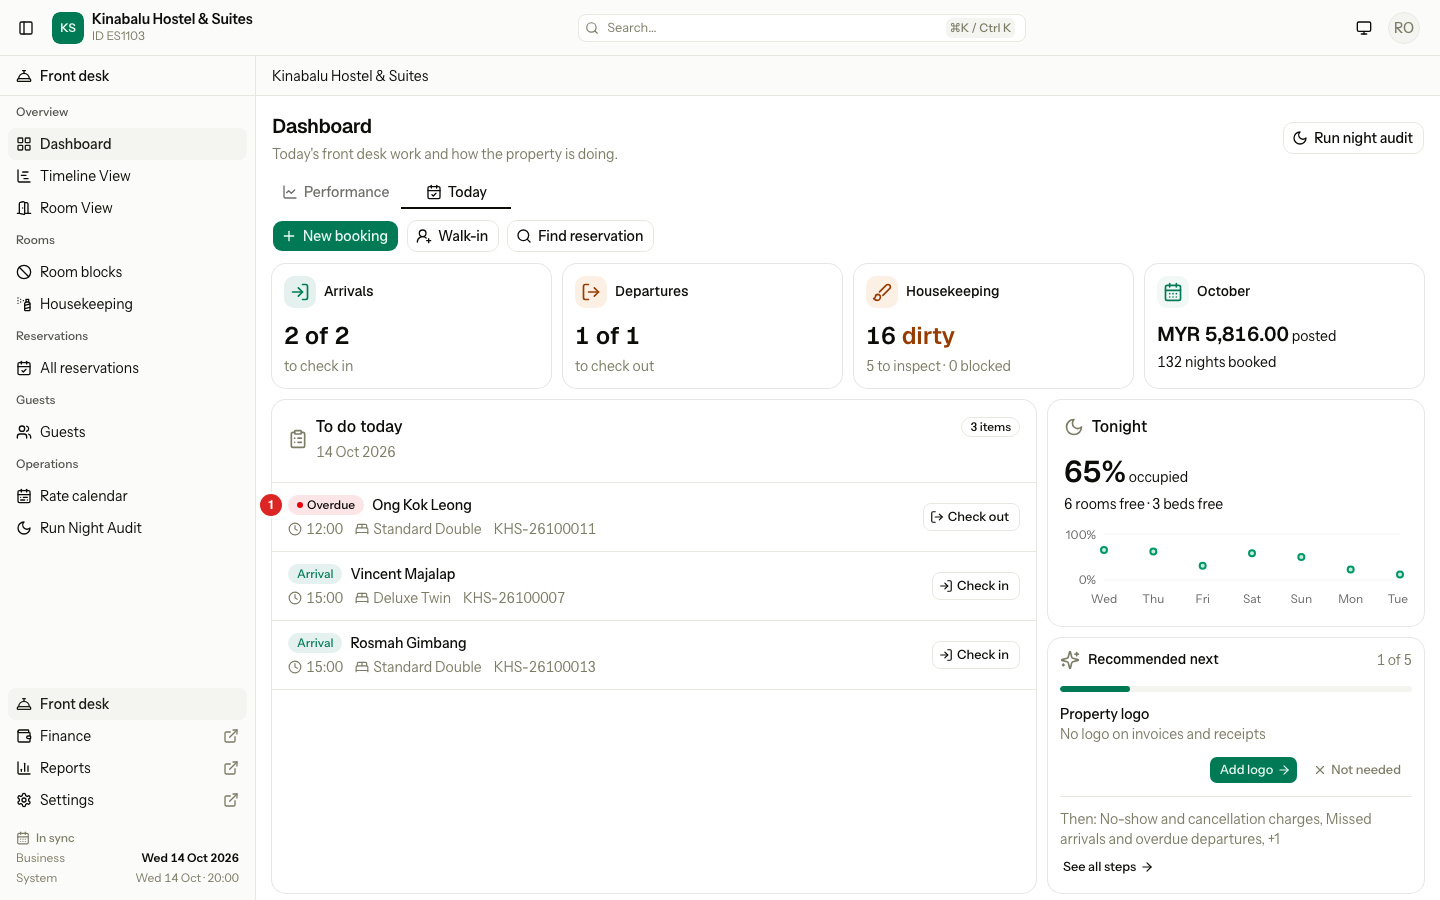Click the Arrivals card icon
The height and width of the screenshot is (900, 1440).
point(300,292)
